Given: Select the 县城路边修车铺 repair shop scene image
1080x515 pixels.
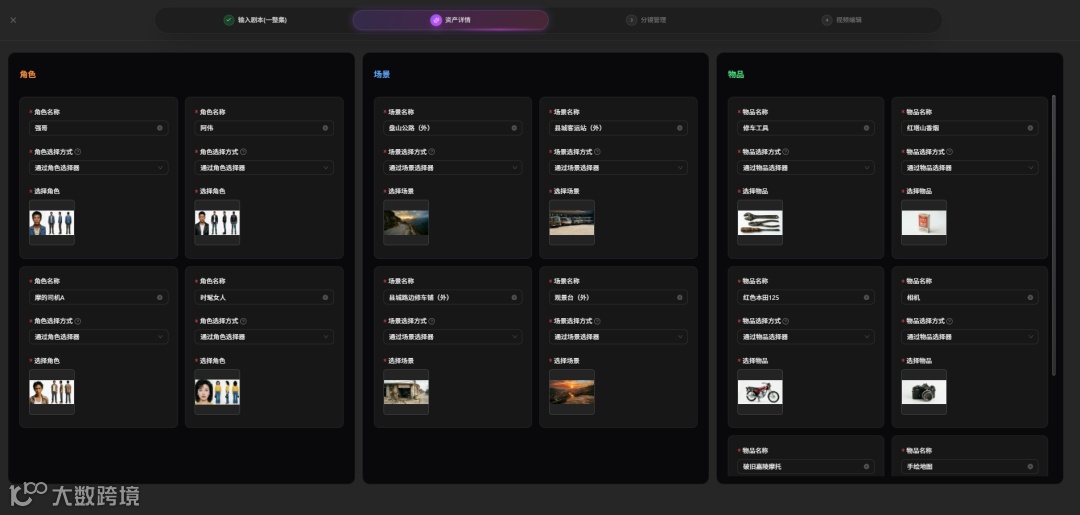Looking at the screenshot, I should pos(406,392).
